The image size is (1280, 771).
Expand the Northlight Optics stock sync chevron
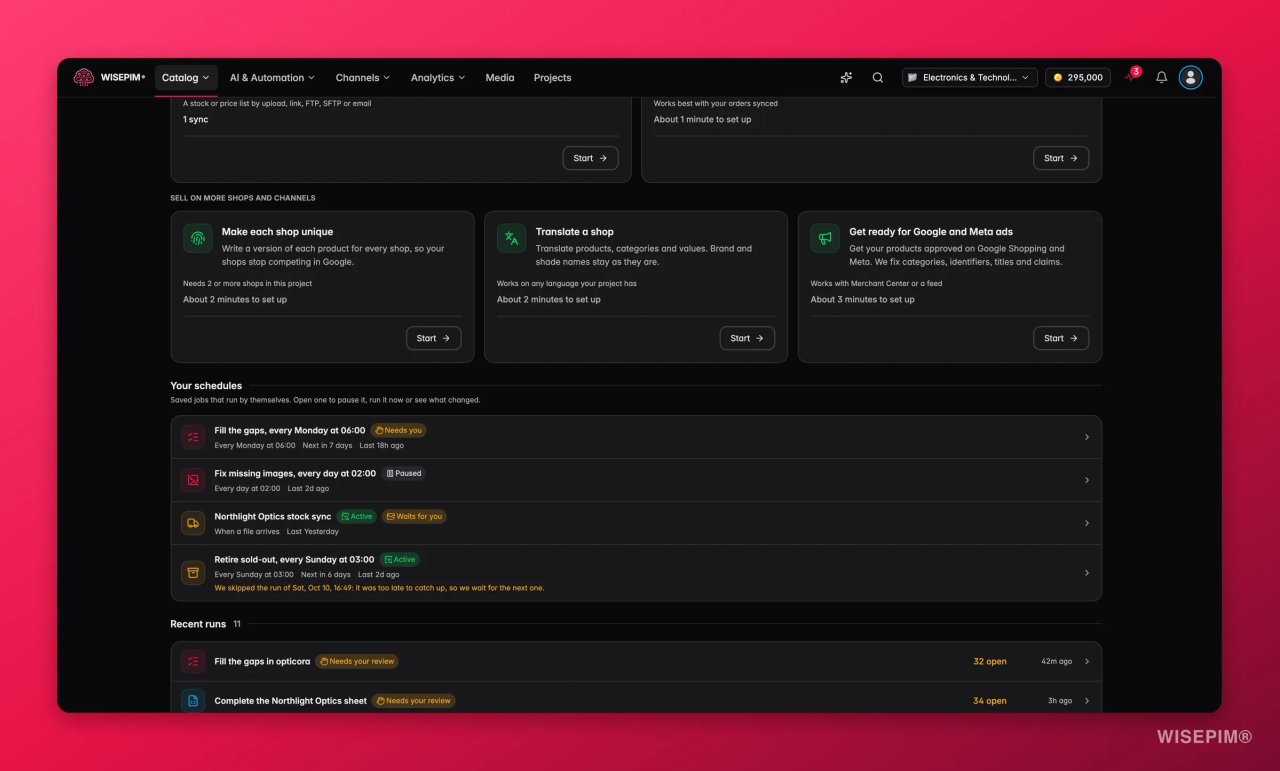pos(1087,523)
